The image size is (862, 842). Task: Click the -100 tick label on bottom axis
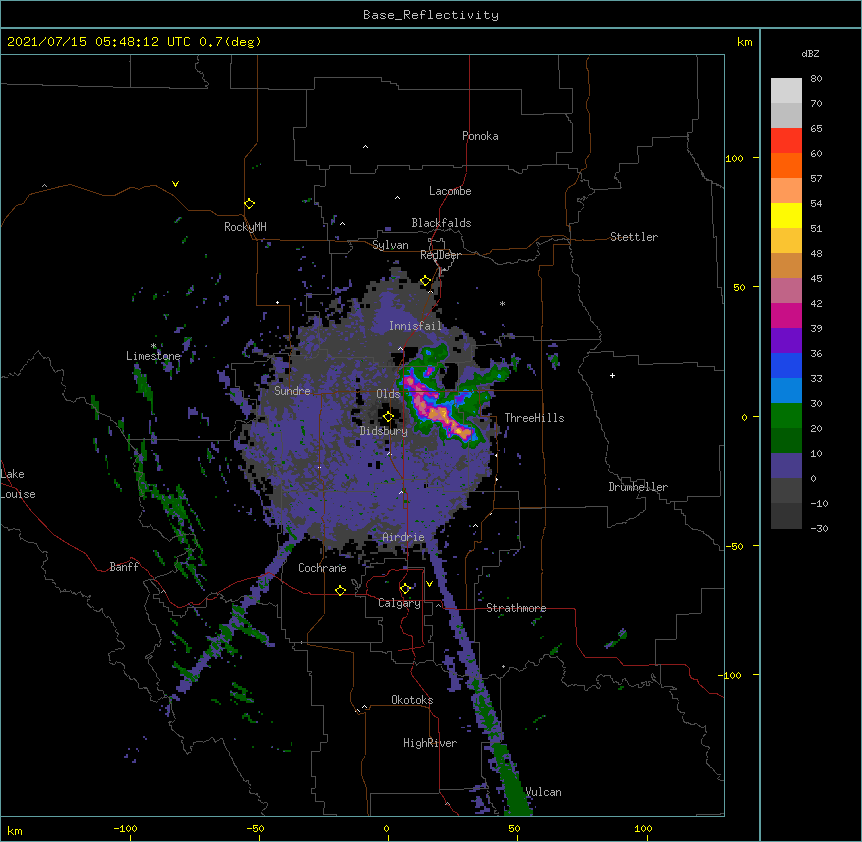click(x=125, y=828)
